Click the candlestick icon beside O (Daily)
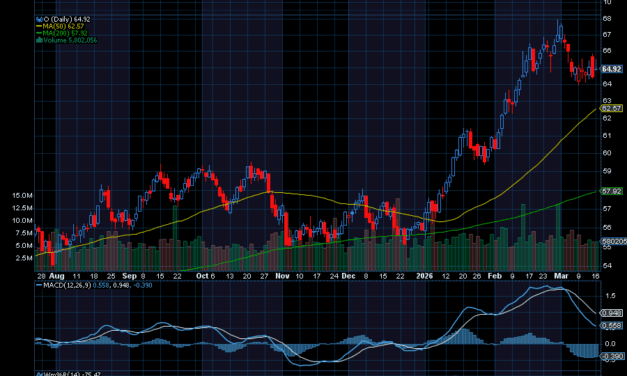Viewport: 627px width, 376px height. [39, 19]
